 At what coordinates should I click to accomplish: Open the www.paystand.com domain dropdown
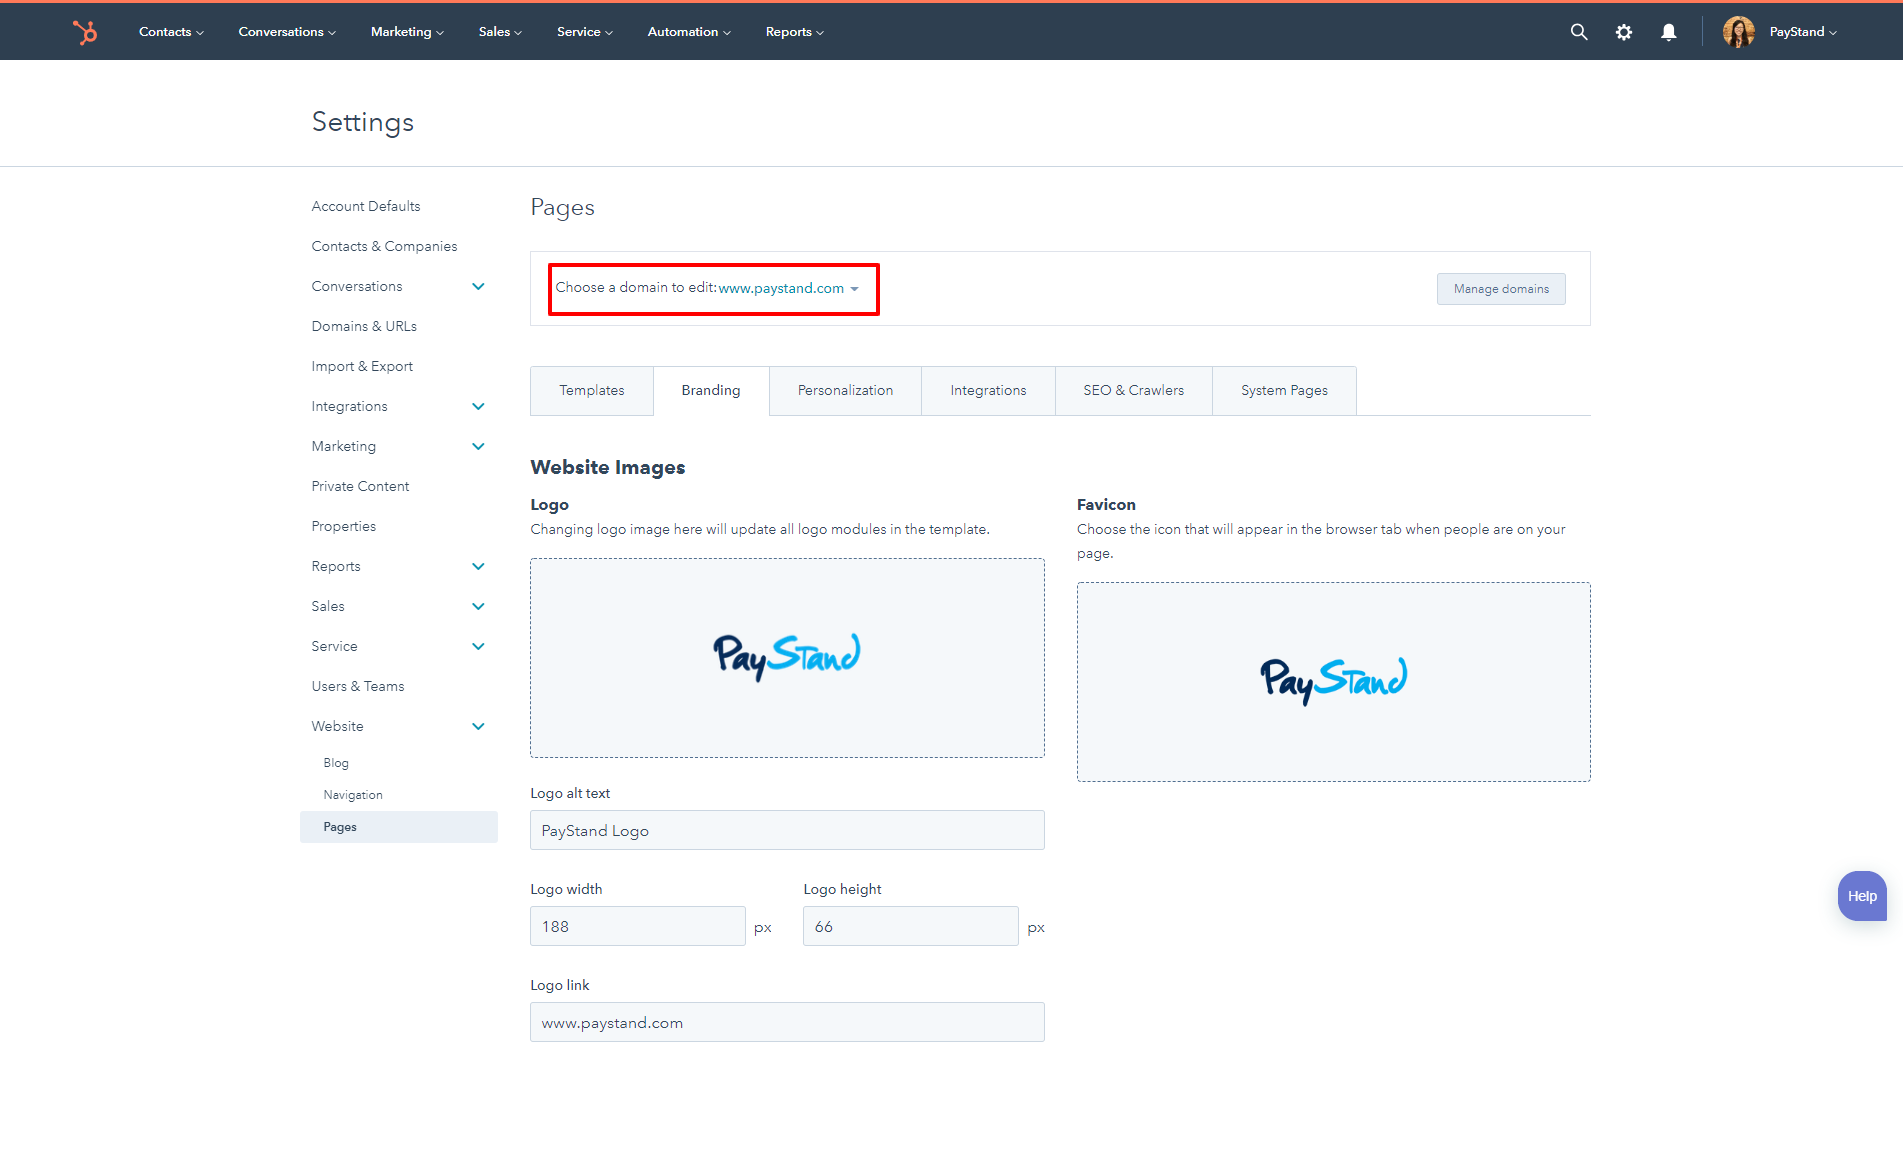(x=788, y=288)
